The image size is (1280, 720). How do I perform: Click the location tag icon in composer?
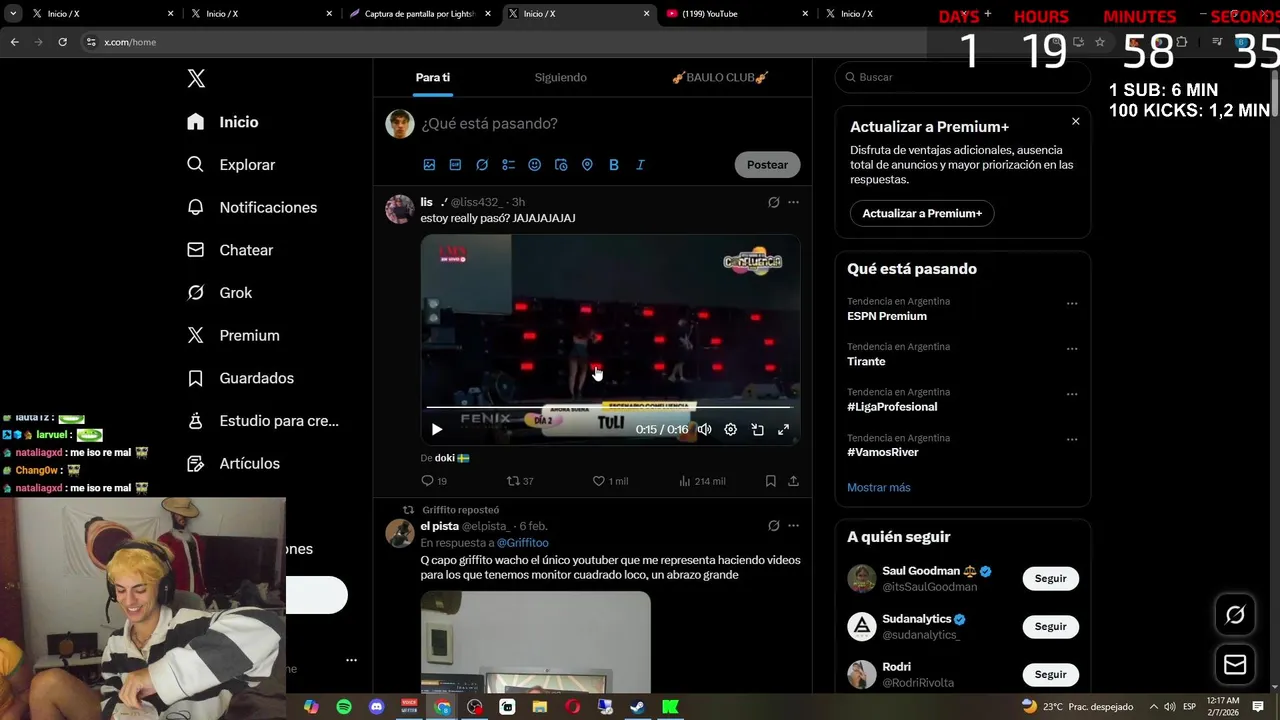point(587,165)
